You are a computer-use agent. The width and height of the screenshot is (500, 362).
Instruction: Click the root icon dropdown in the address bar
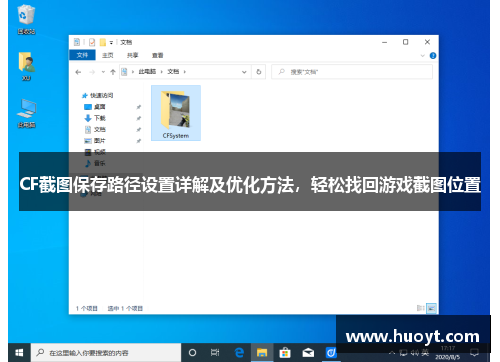(133, 72)
